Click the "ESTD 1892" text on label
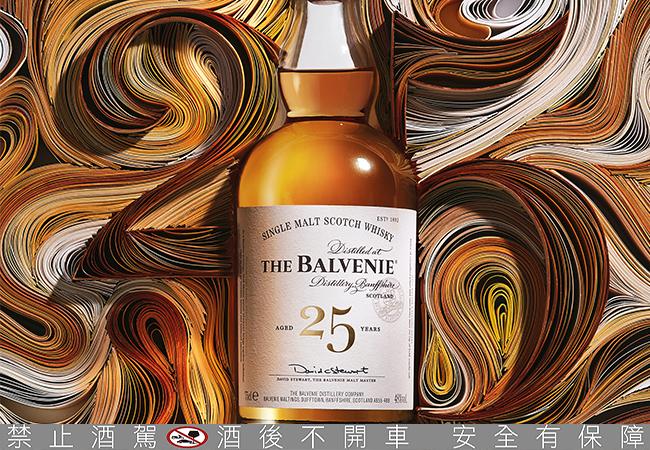Image resolution: width=650 pixels, height=450 pixels. coord(388,219)
